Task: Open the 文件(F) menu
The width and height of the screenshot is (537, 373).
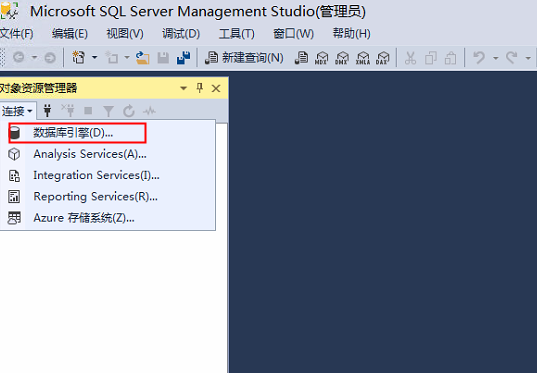Action: [16, 34]
